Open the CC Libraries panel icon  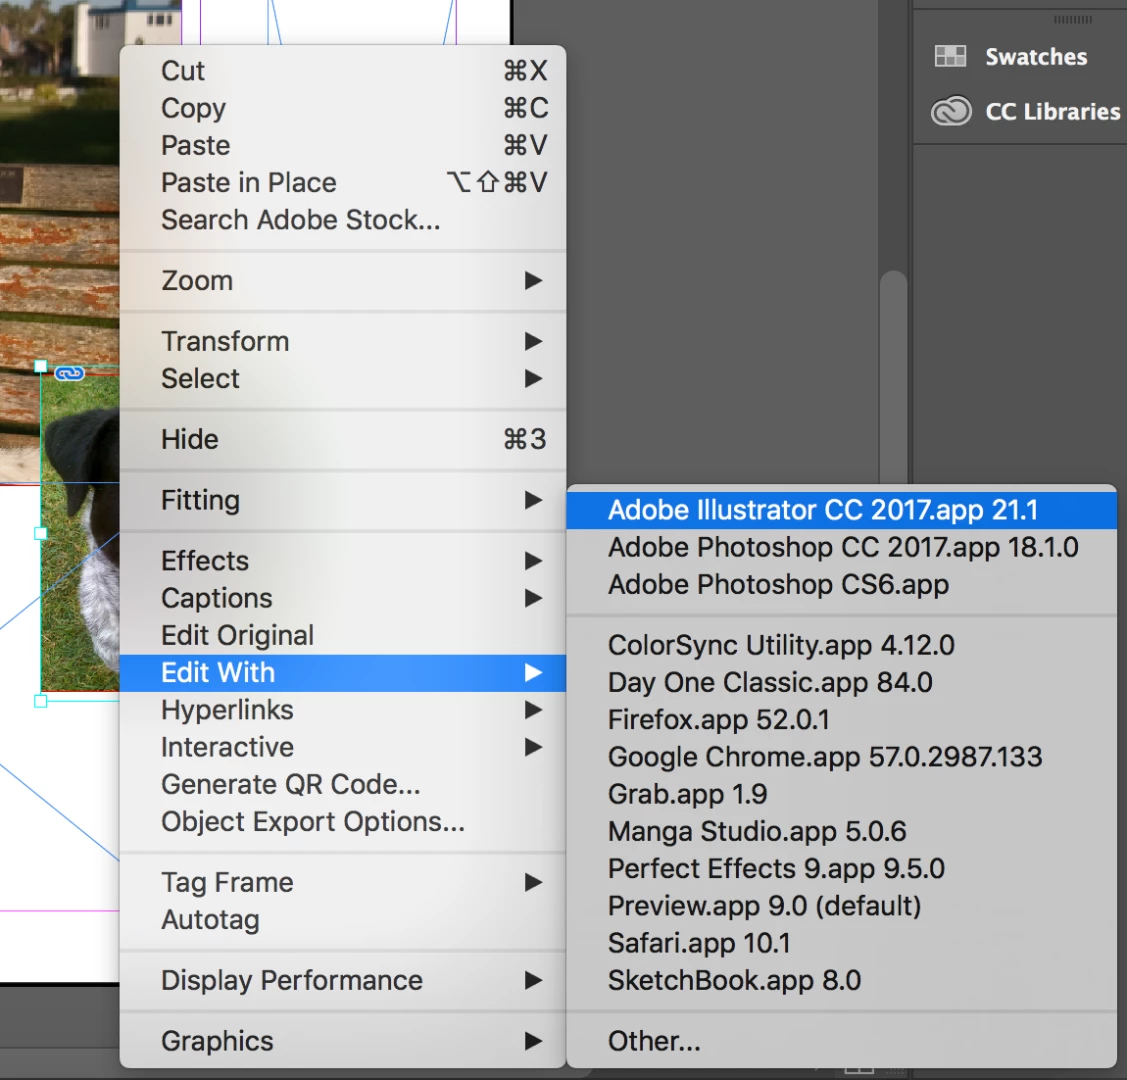(951, 111)
